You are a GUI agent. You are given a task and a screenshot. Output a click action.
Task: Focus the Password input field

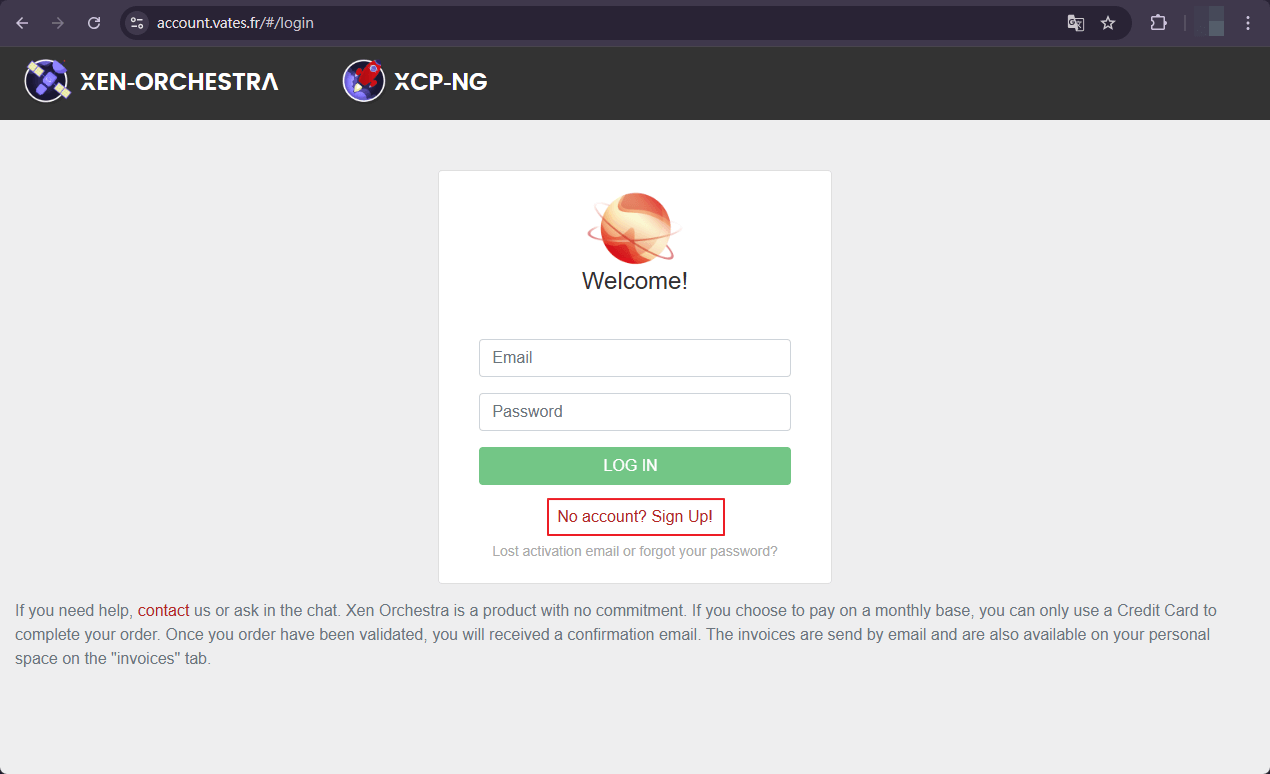(x=635, y=412)
